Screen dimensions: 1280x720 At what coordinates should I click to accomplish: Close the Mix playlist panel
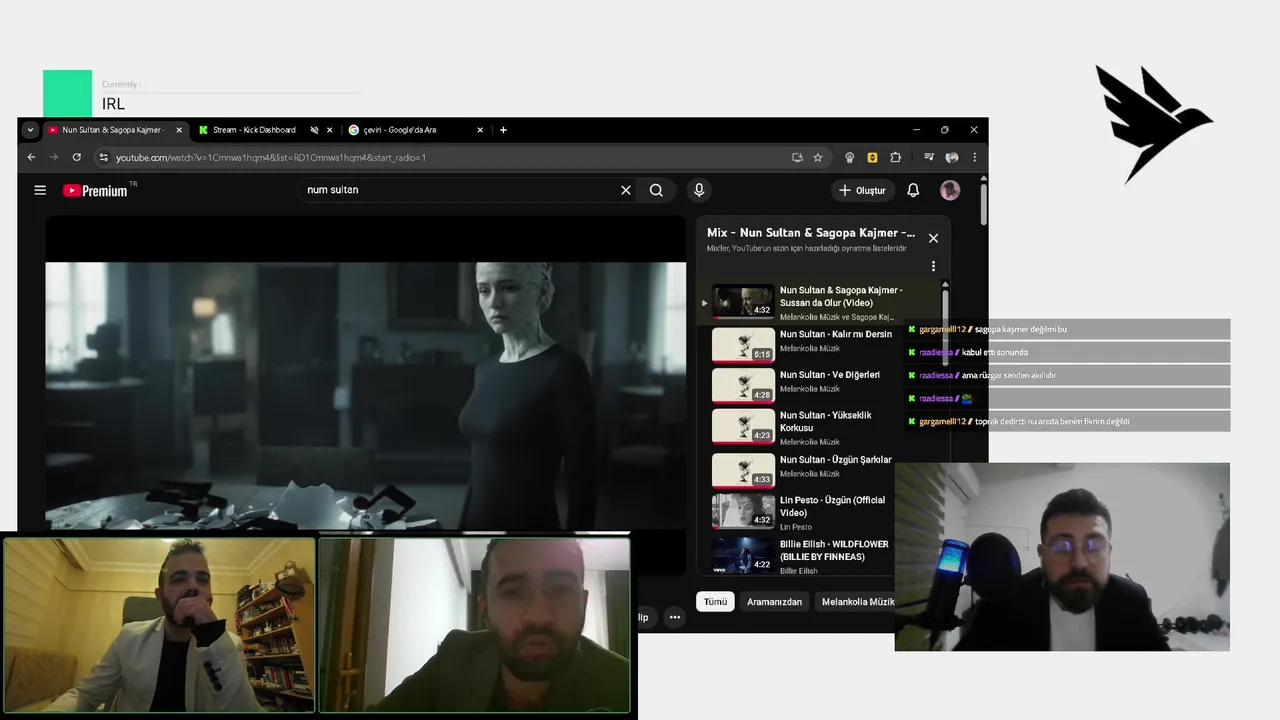[x=933, y=238]
